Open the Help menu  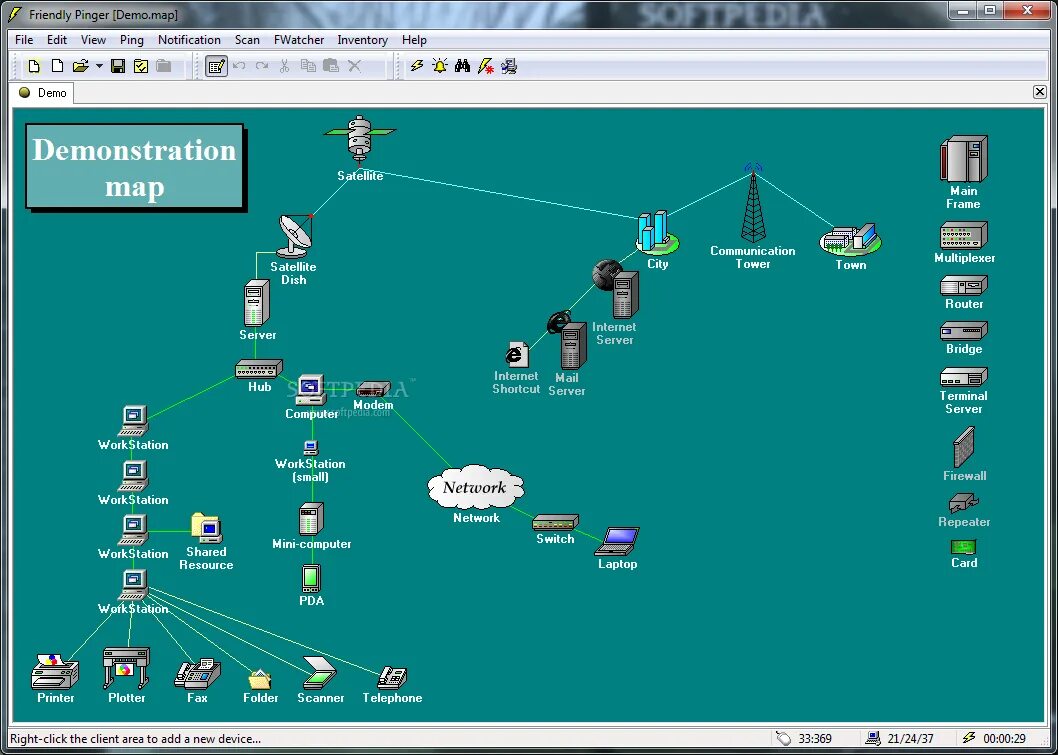click(414, 40)
